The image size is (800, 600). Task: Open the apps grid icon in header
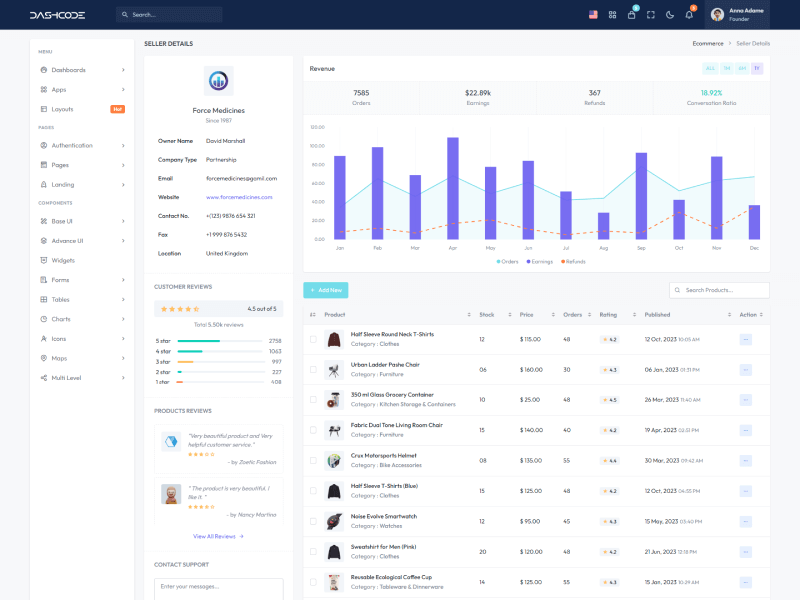tap(612, 14)
